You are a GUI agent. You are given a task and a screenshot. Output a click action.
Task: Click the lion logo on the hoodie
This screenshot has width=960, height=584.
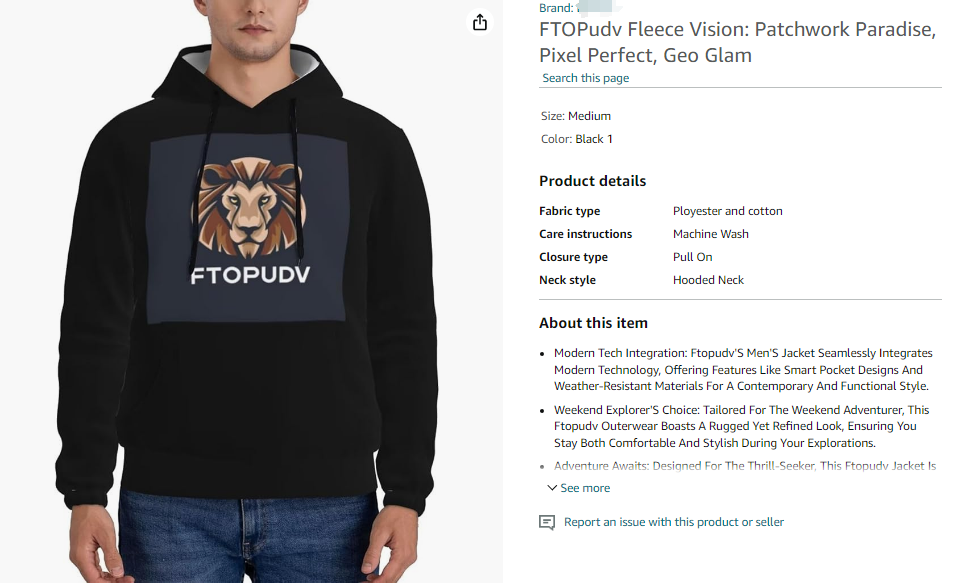coord(246,206)
